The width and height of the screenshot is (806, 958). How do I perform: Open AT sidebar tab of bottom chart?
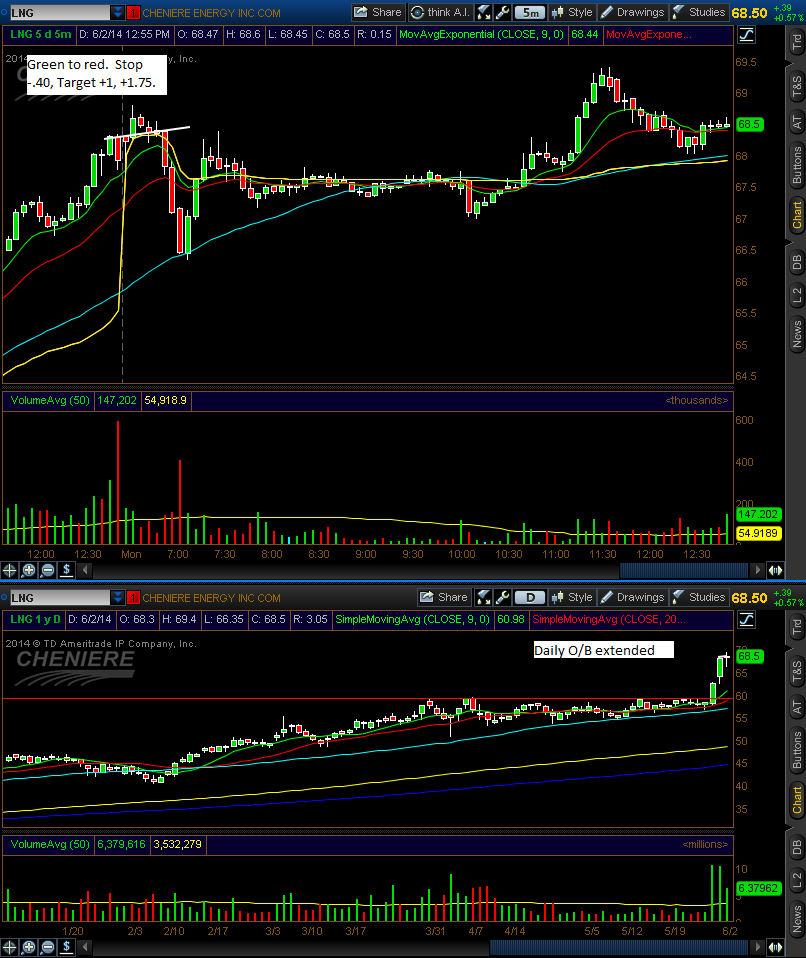(x=796, y=707)
